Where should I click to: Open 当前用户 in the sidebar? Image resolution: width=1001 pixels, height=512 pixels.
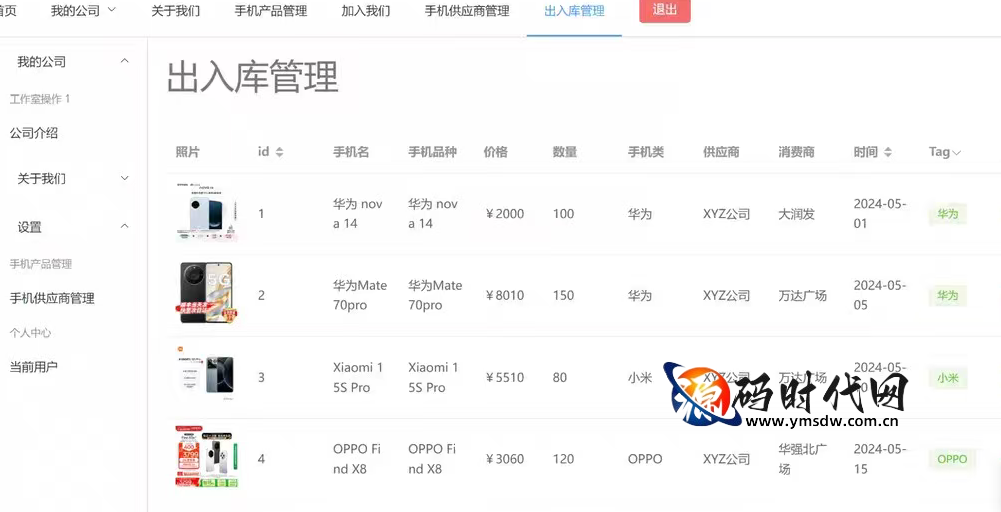point(34,367)
